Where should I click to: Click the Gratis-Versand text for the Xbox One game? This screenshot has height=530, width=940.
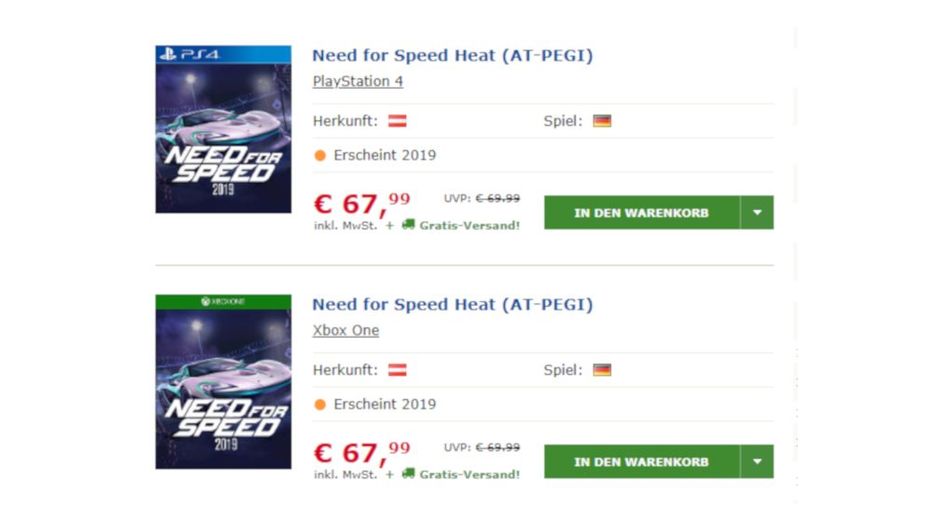coord(469,474)
